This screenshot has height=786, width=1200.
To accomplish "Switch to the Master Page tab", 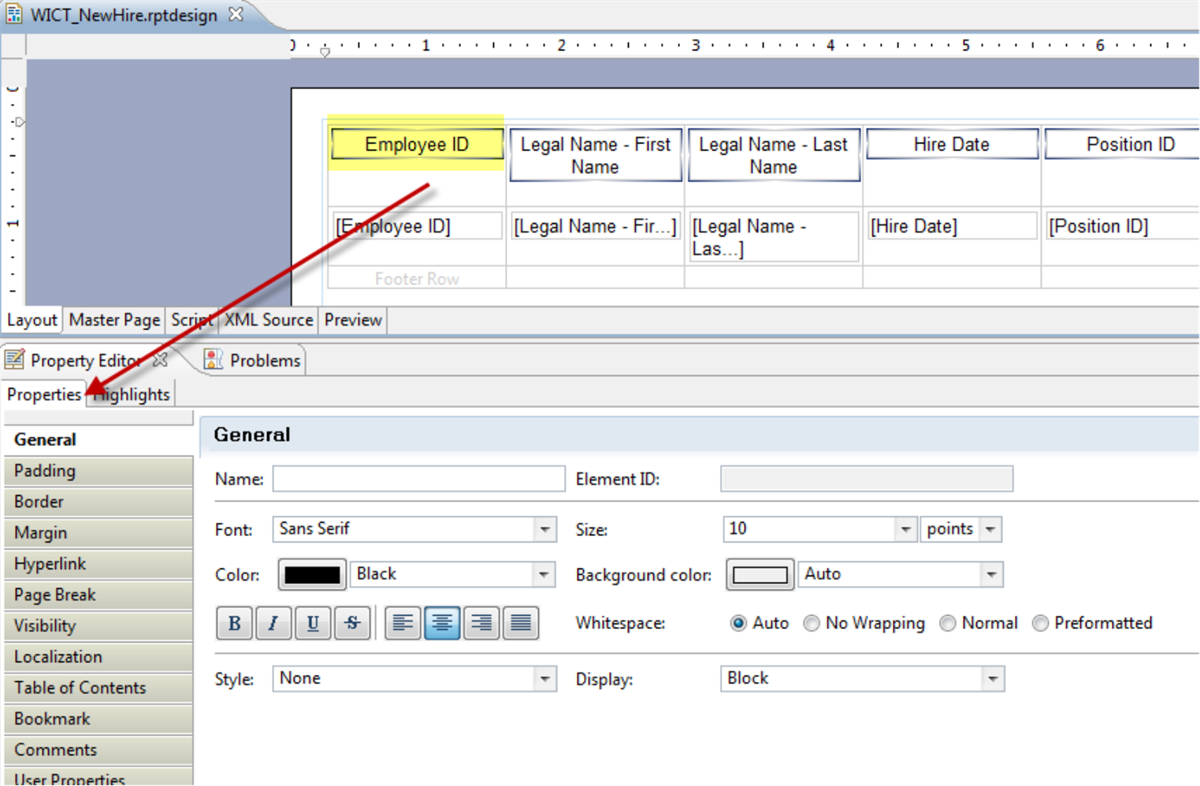I will (x=115, y=320).
